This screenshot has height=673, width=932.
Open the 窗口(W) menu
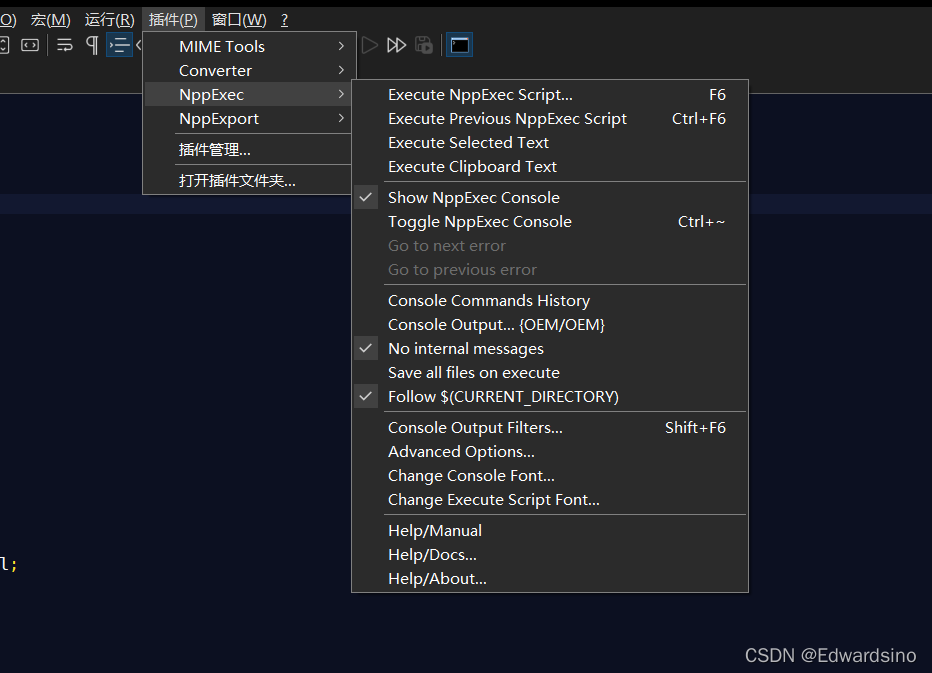239,20
